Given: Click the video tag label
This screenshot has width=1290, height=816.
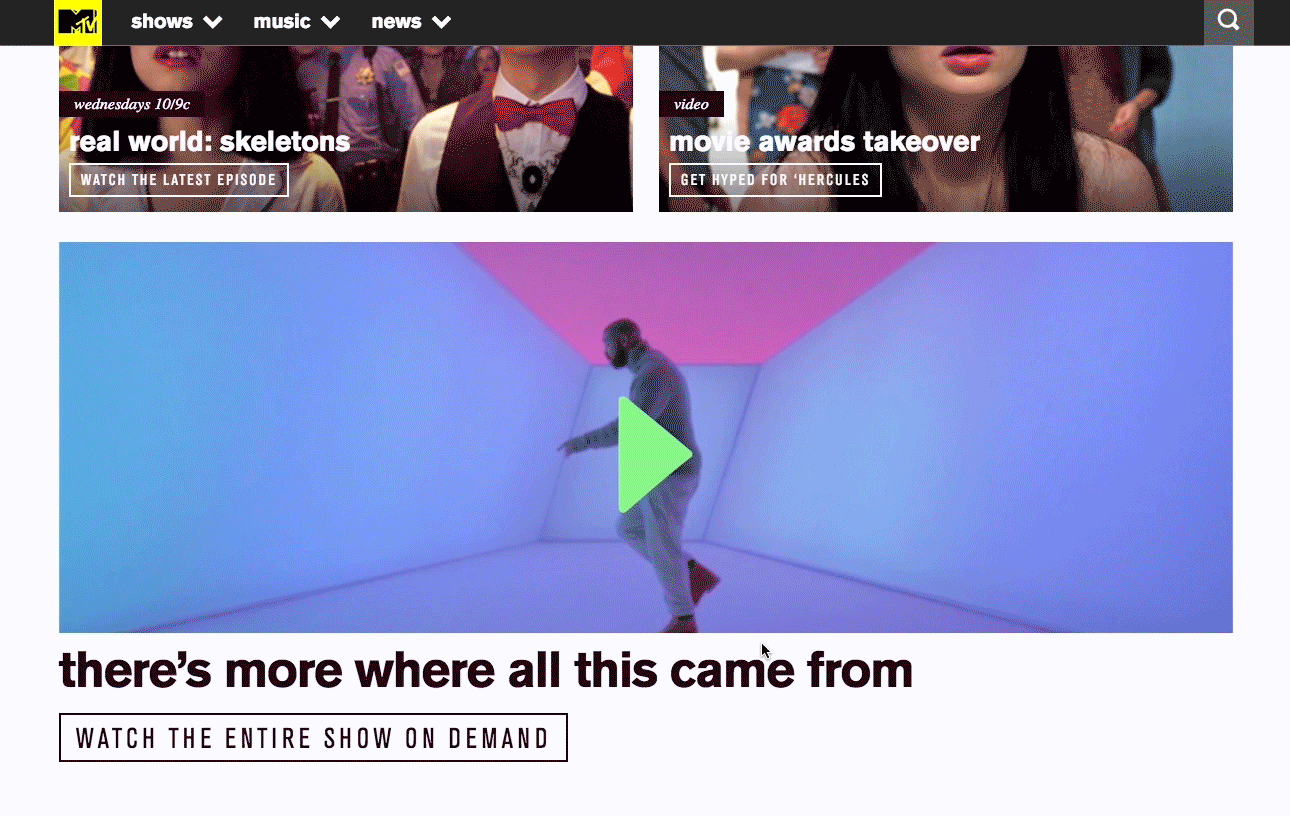Looking at the screenshot, I should click(x=691, y=104).
